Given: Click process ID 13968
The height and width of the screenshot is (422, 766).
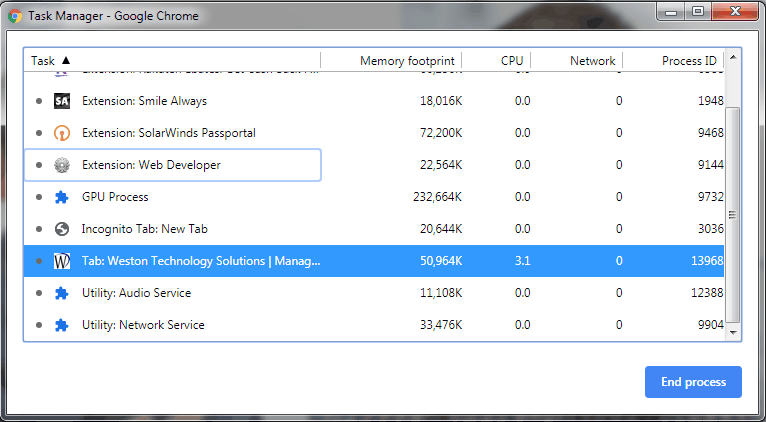Looking at the screenshot, I should pos(707,261).
